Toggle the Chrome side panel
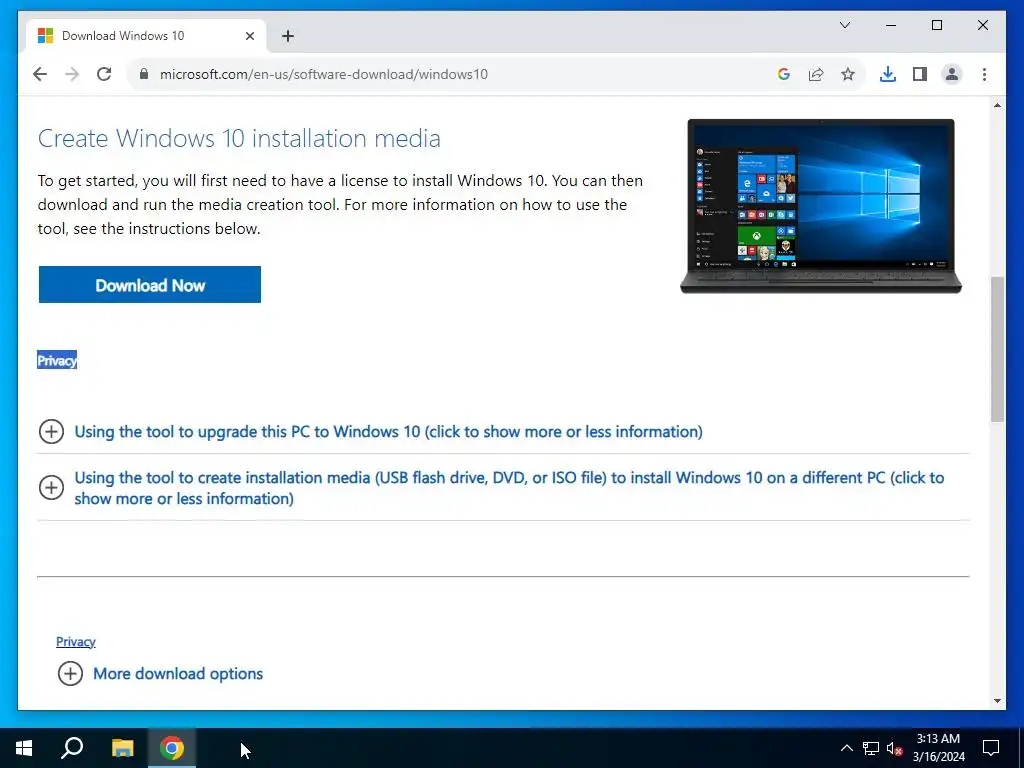Image resolution: width=1024 pixels, height=768 pixels. (x=920, y=74)
